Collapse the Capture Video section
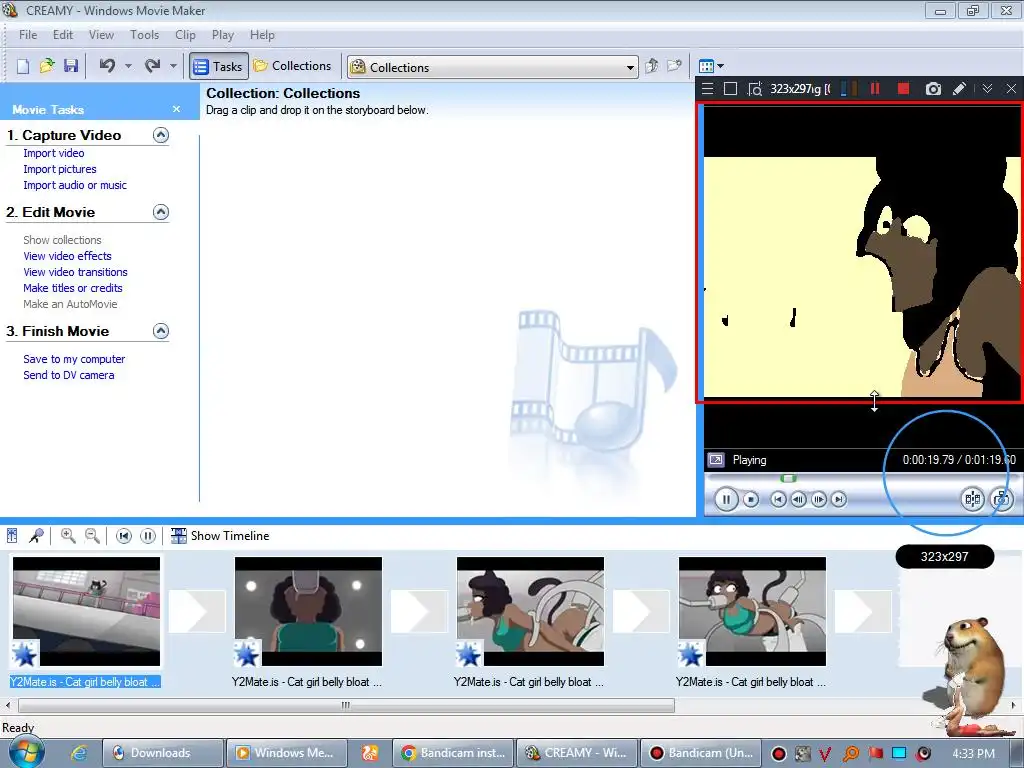 [x=161, y=135]
